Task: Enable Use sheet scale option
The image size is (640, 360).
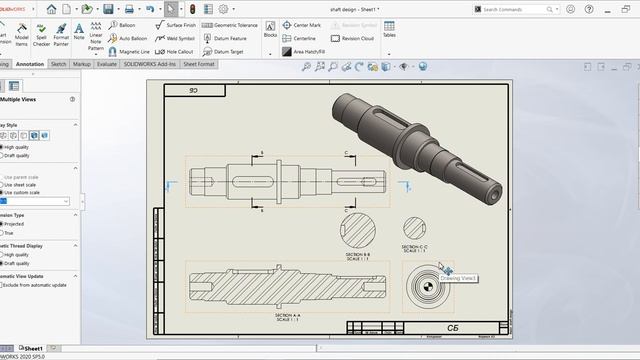Action: [2, 185]
